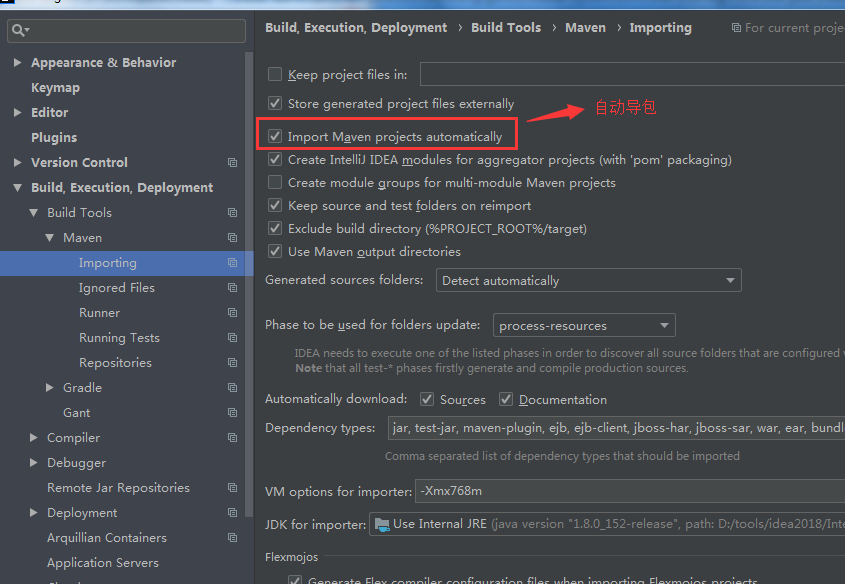Open 'Generated sources folders' dropdown
The width and height of the screenshot is (845, 584).
tap(588, 280)
